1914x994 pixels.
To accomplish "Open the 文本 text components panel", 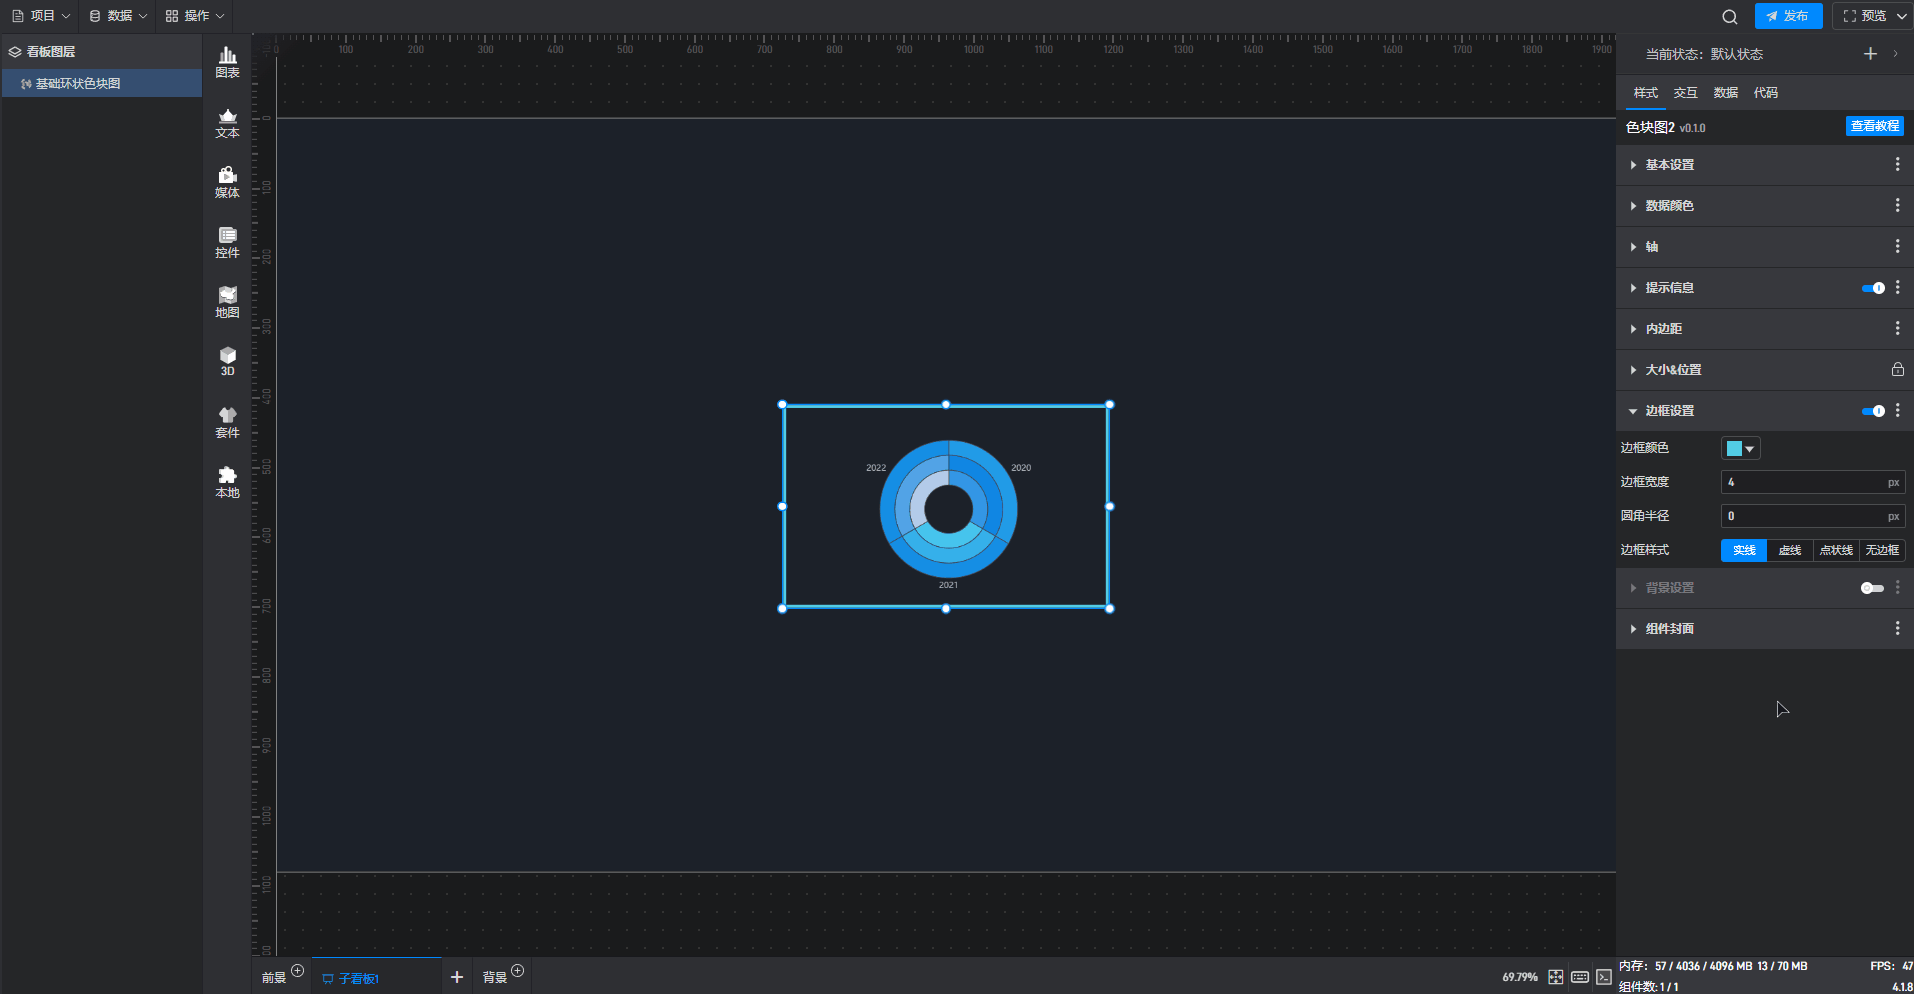I will pyautogui.click(x=227, y=123).
